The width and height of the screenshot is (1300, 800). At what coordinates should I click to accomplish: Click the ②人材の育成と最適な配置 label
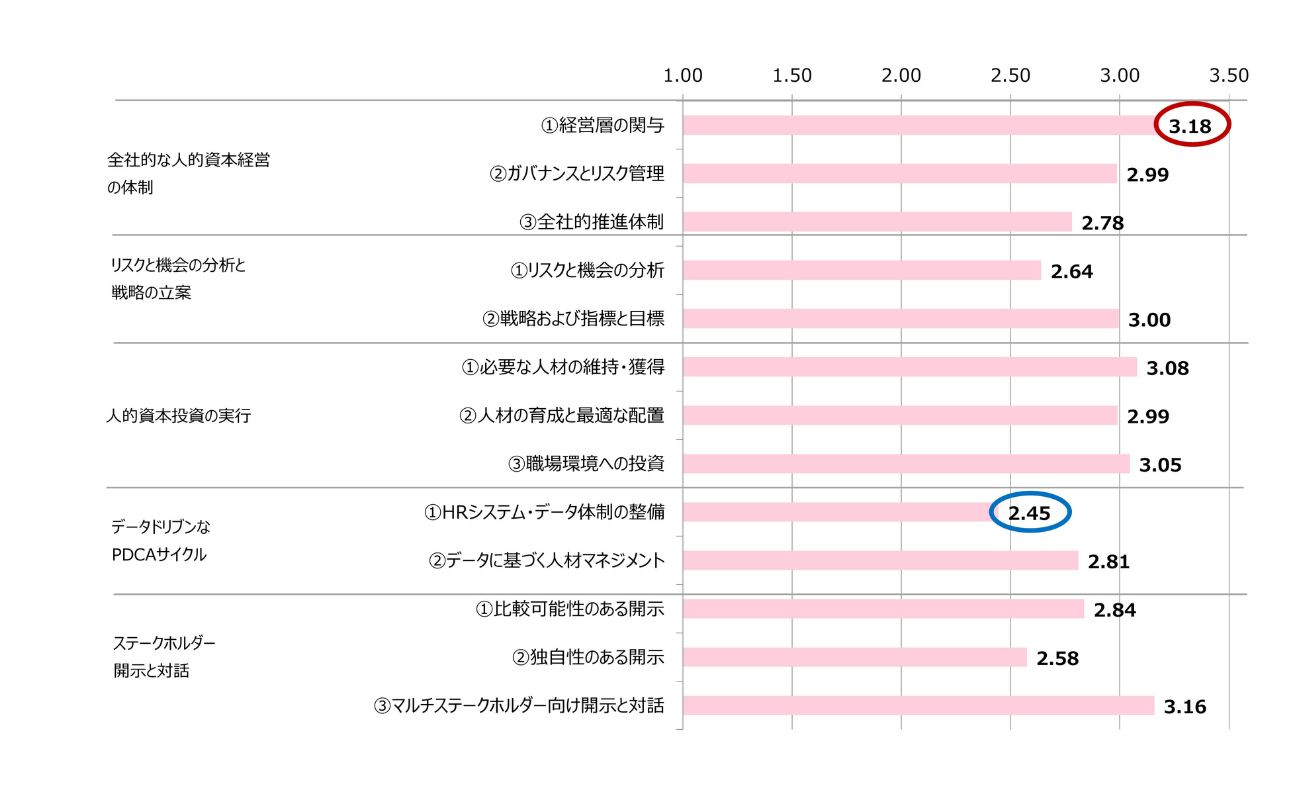(562, 415)
